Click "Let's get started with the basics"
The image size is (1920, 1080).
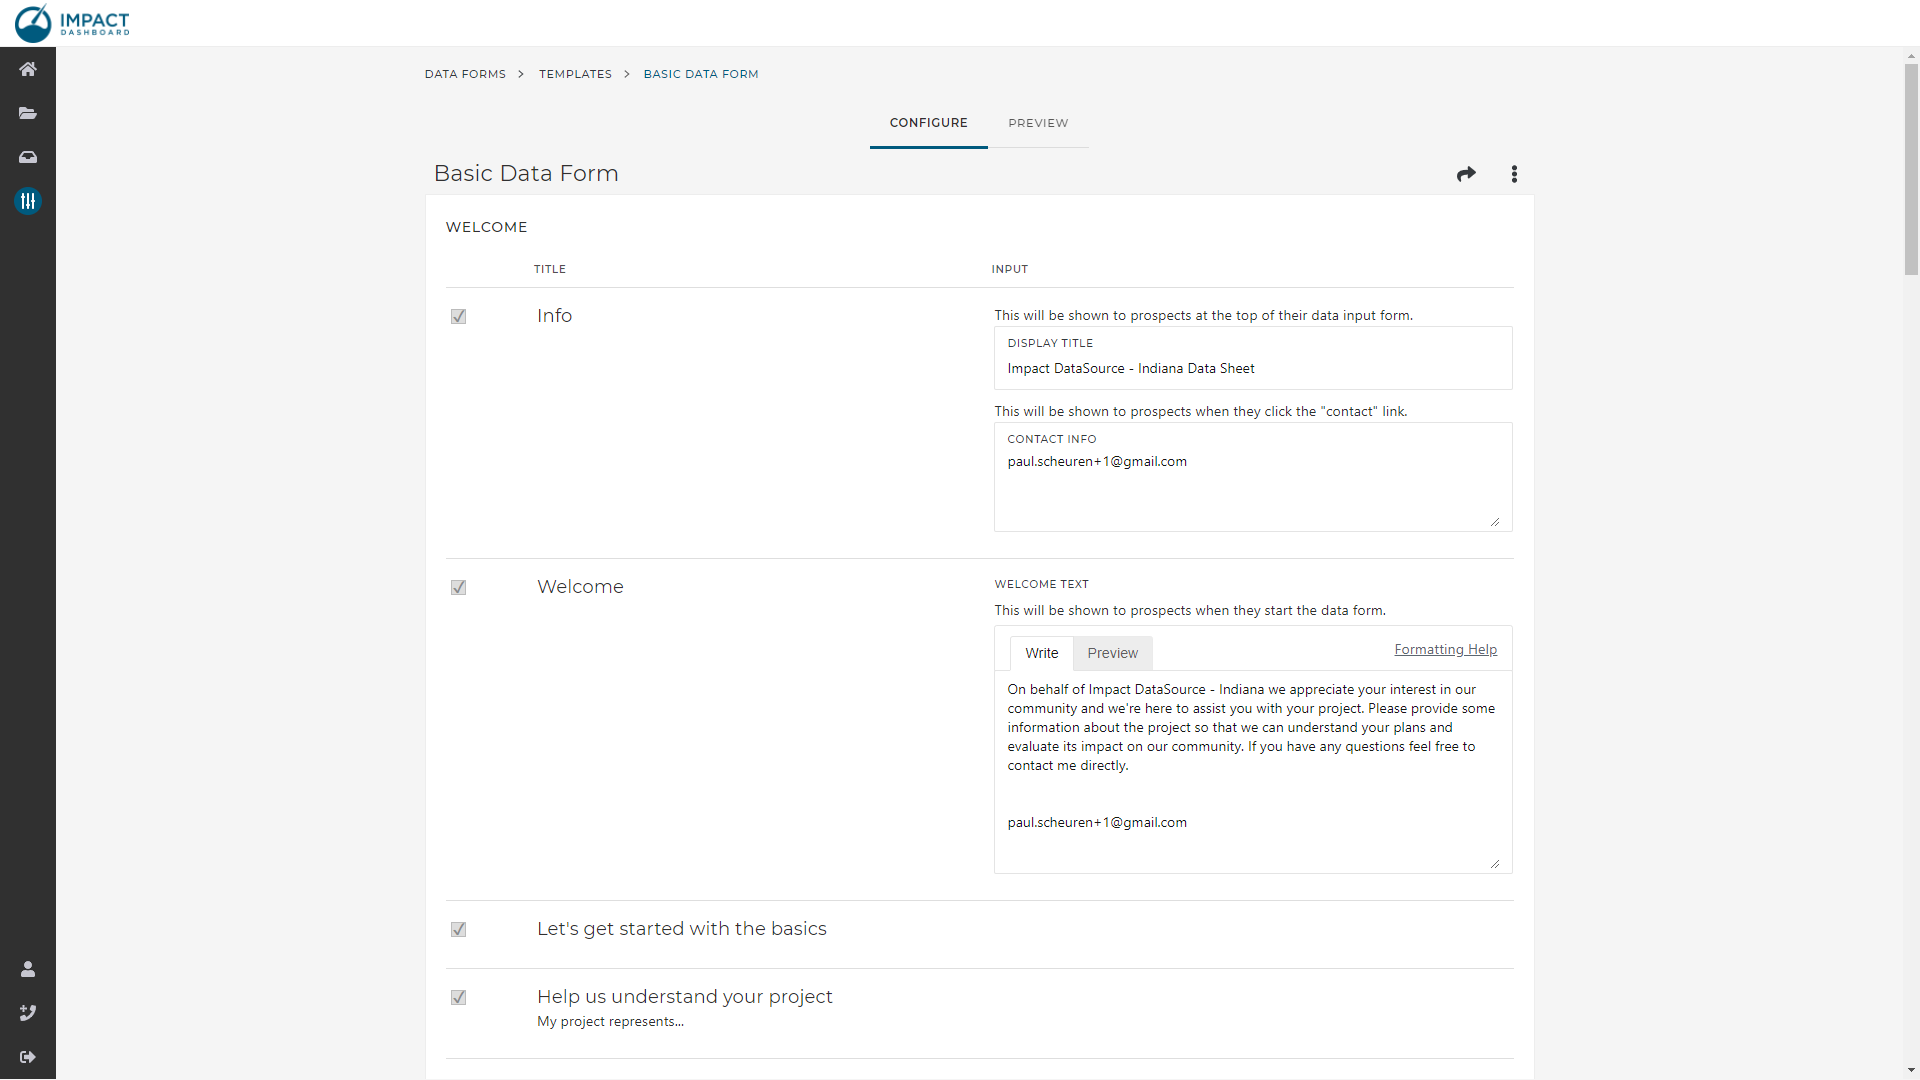coord(682,929)
